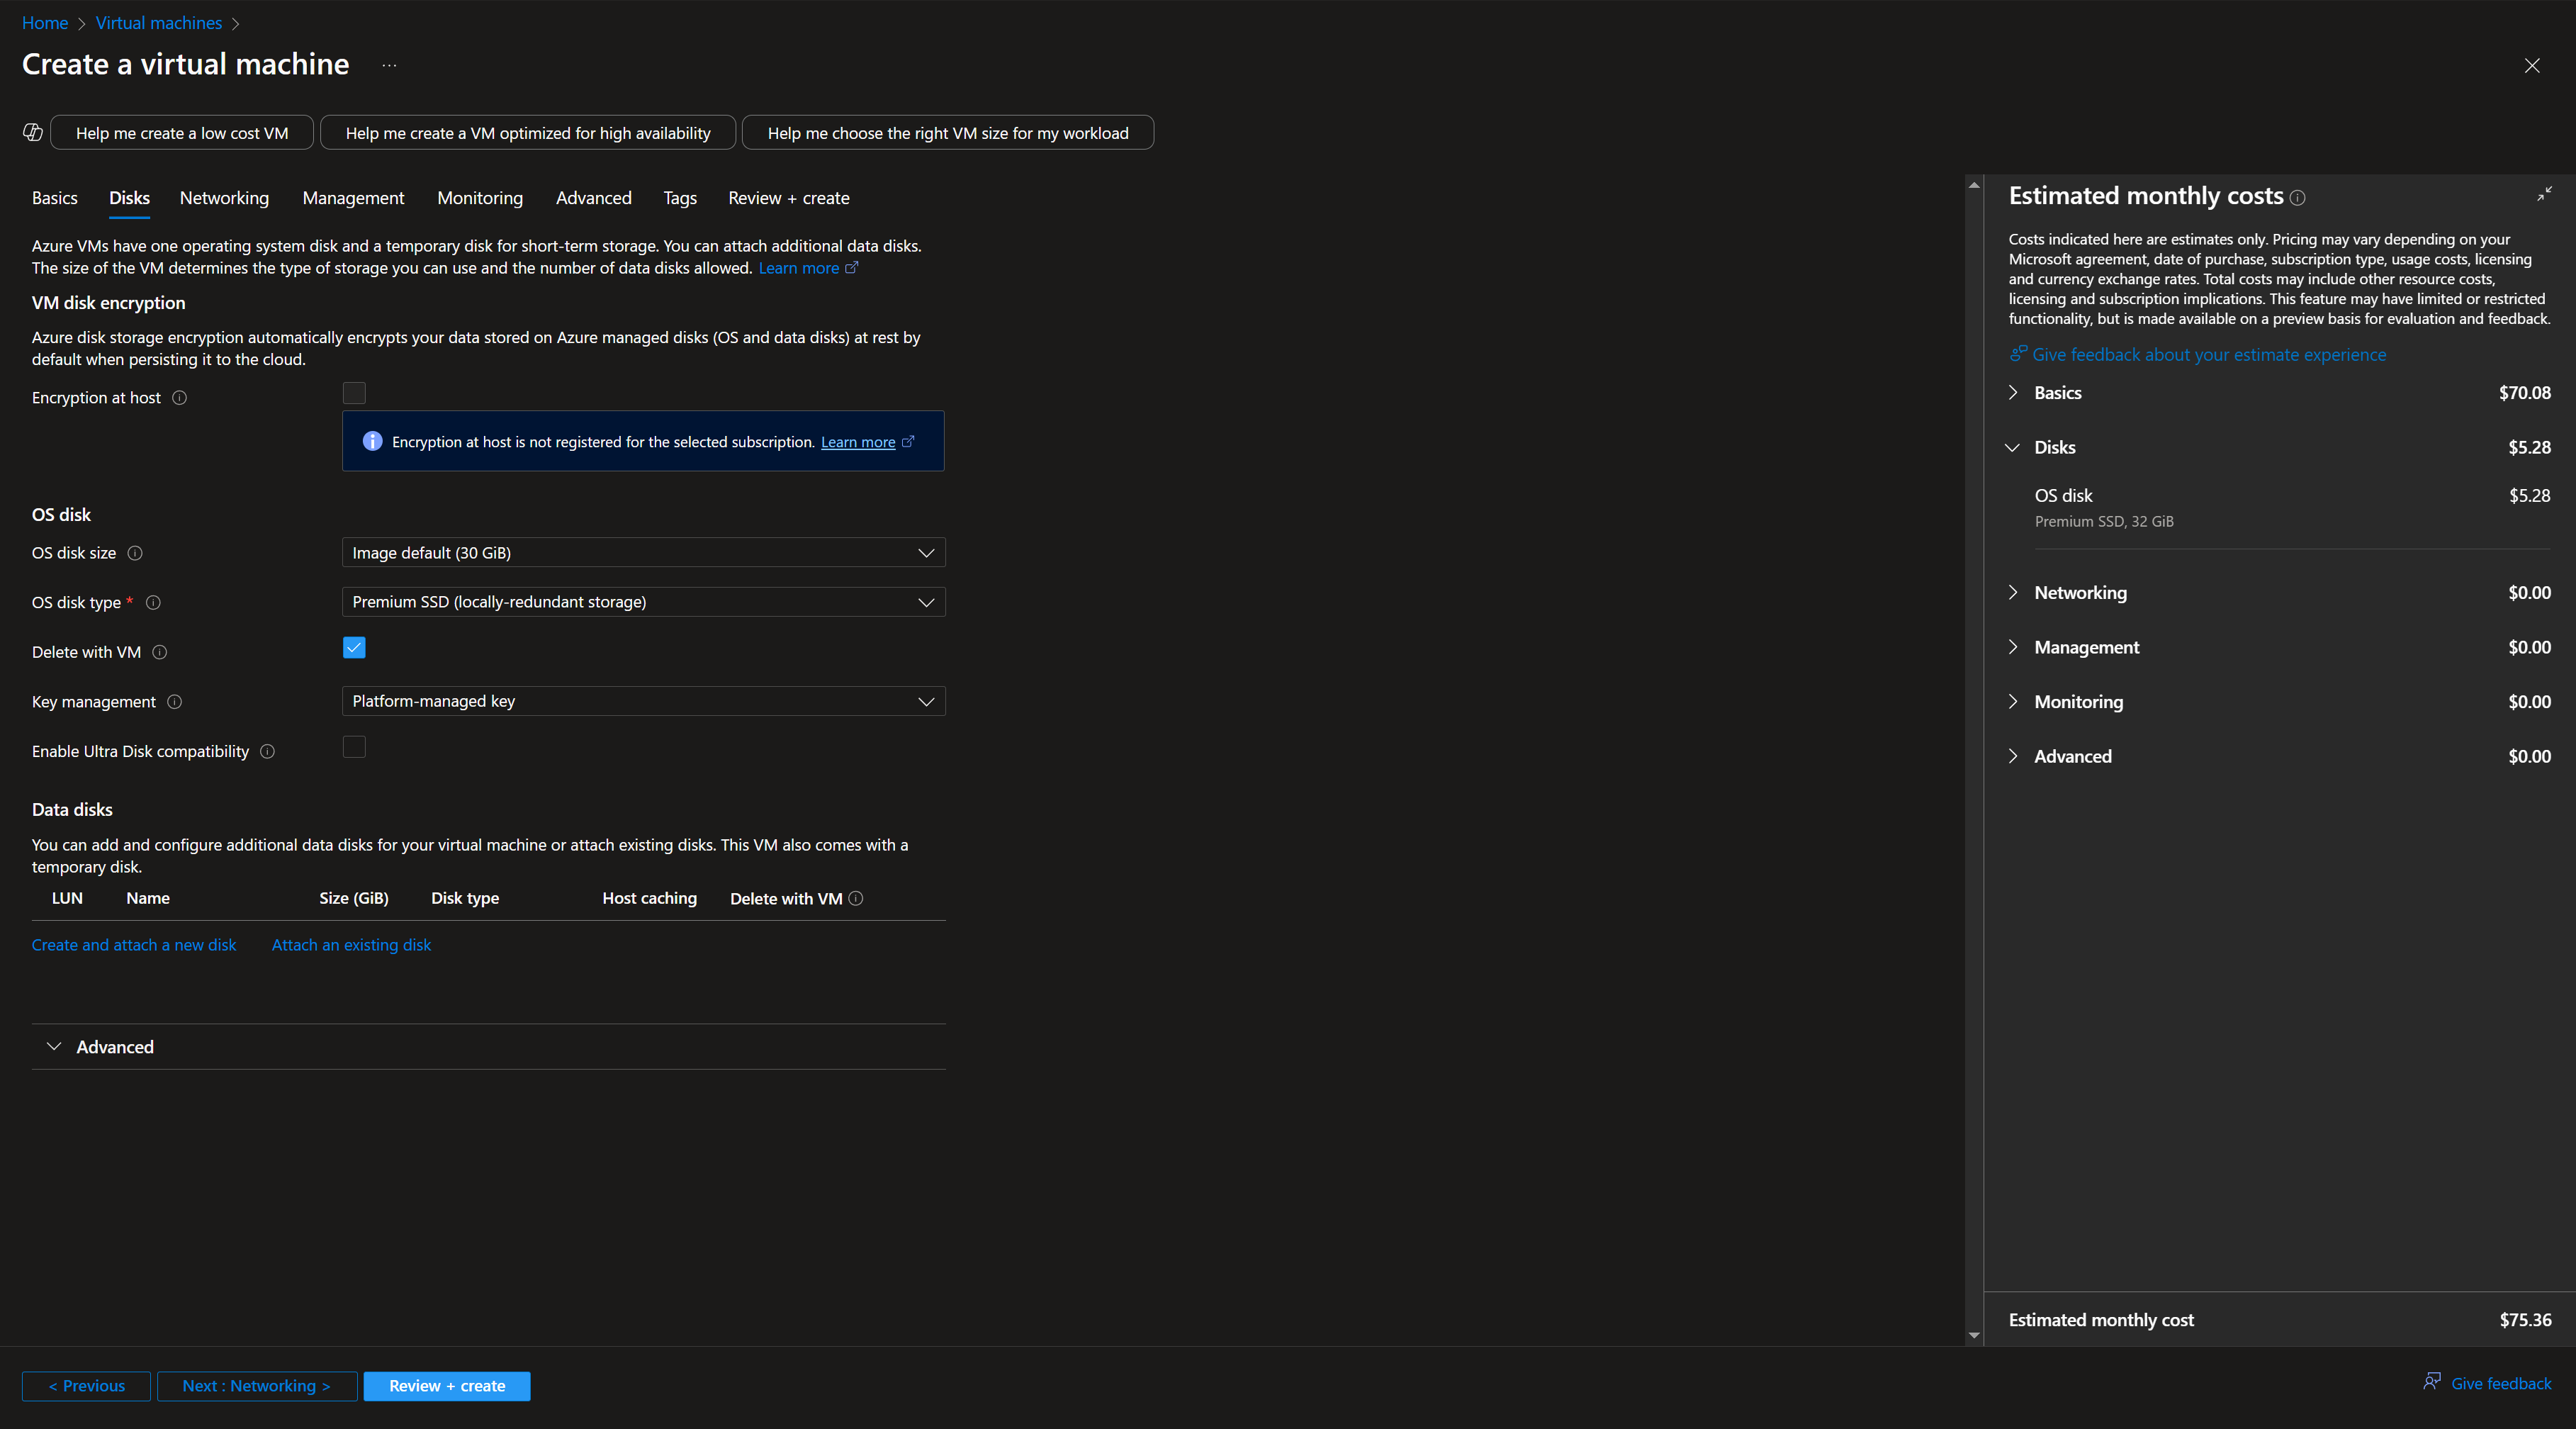Image resolution: width=2576 pixels, height=1429 pixels.
Task: Enable Encryption at host
Action: [353, 392]
